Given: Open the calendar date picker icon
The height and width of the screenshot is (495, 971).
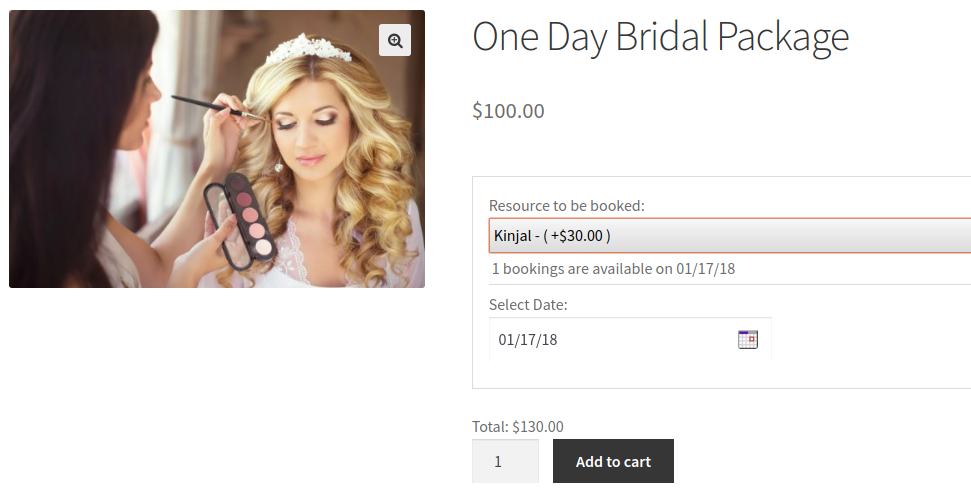Looking at the screenshot, I should (x=747, y=339).
